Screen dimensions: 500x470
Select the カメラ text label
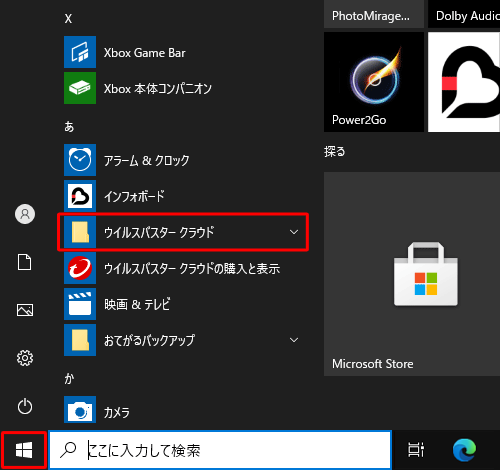pos(116,413)
